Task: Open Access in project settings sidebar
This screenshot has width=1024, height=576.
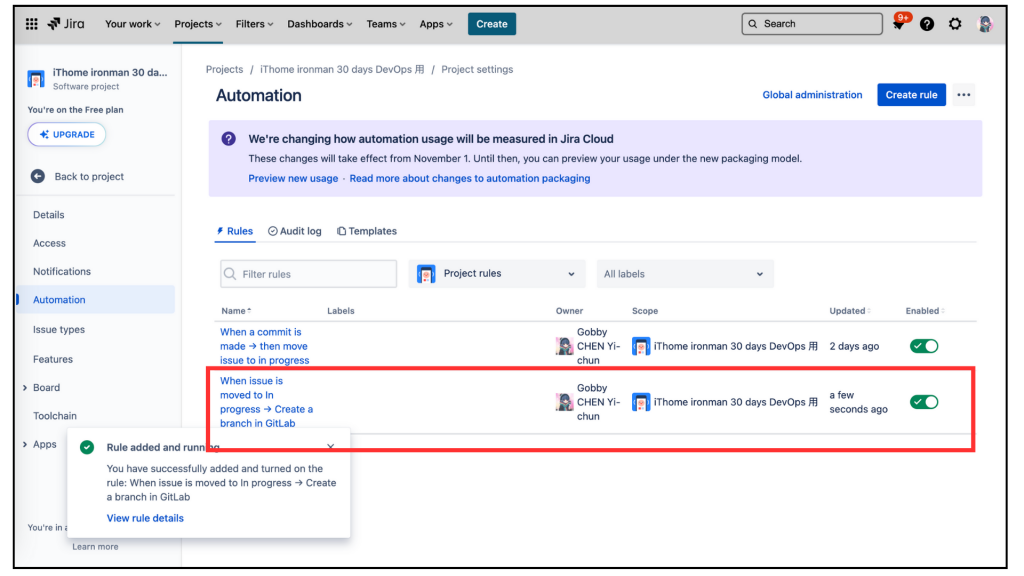Action: (x=50, y=244)
